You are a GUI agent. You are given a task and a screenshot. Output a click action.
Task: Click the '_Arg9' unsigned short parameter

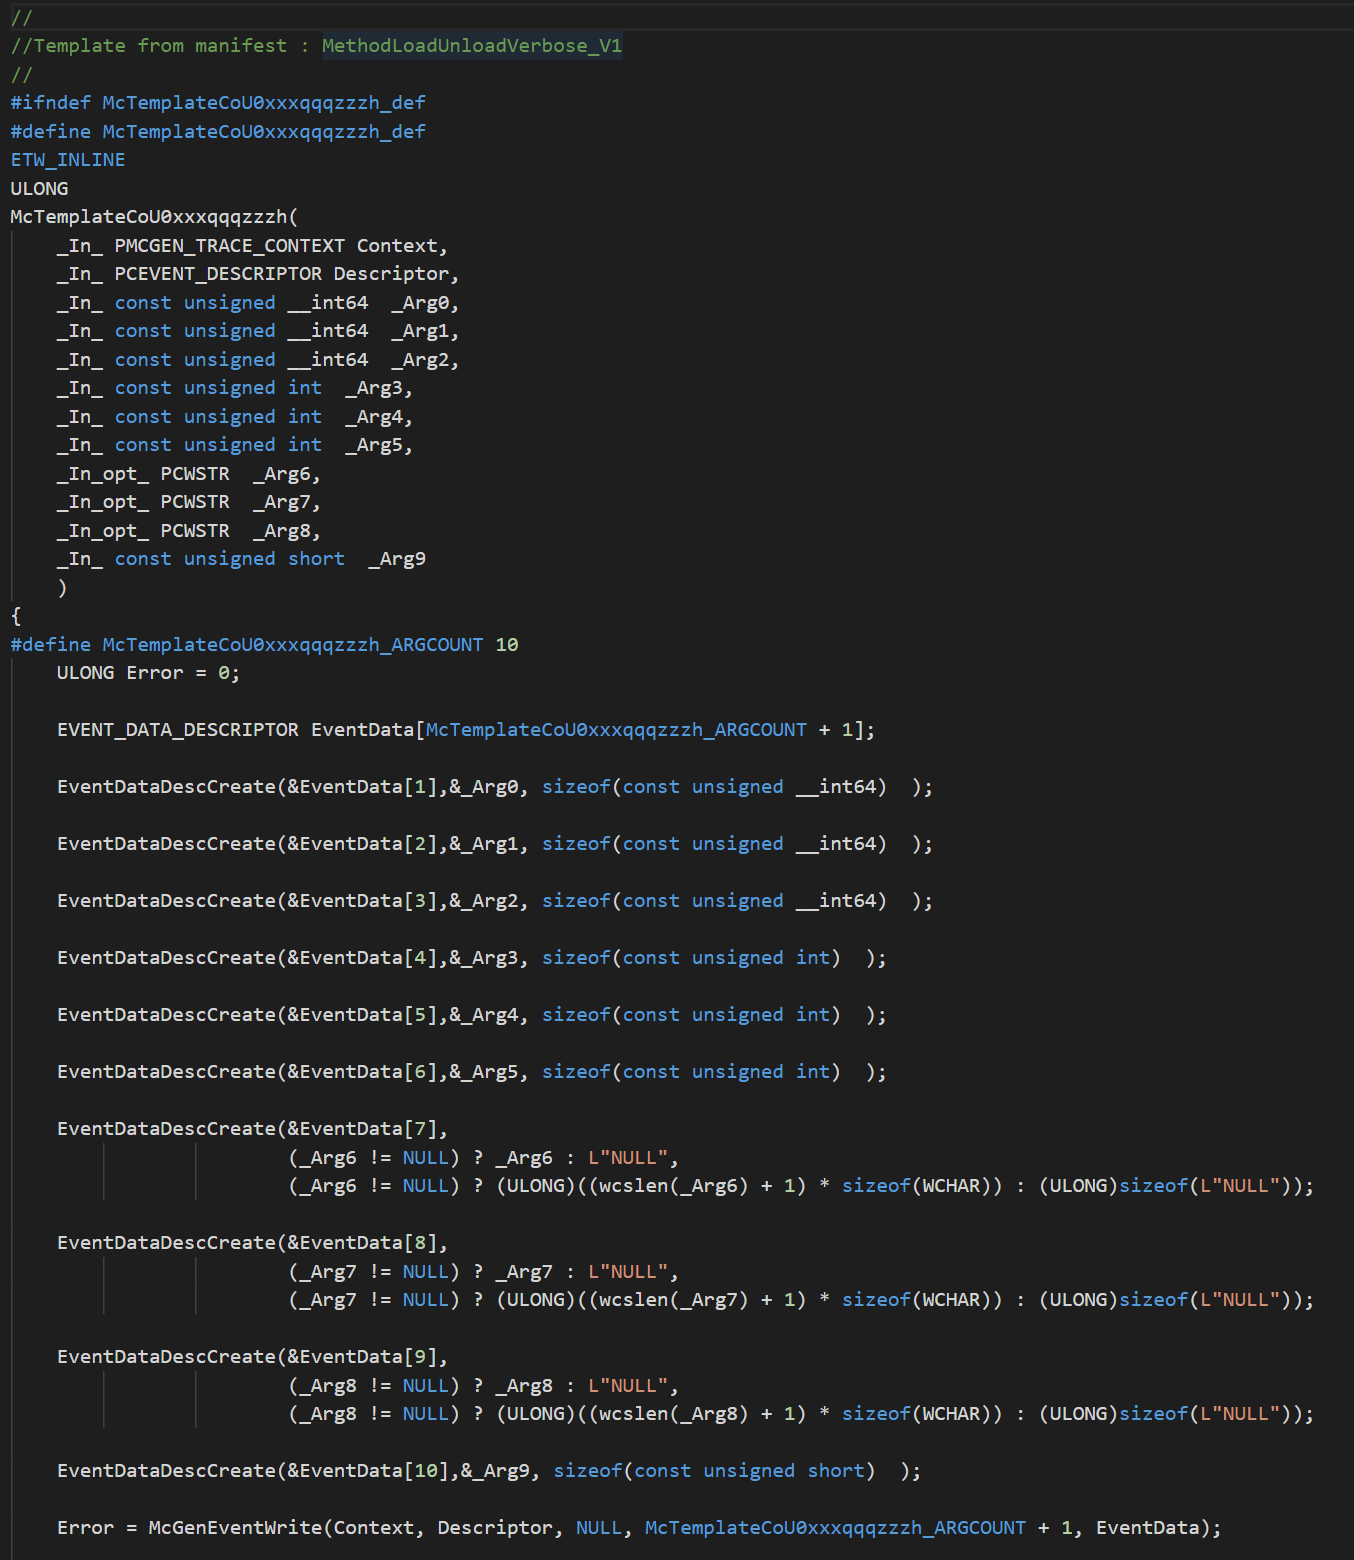point(397,559)
